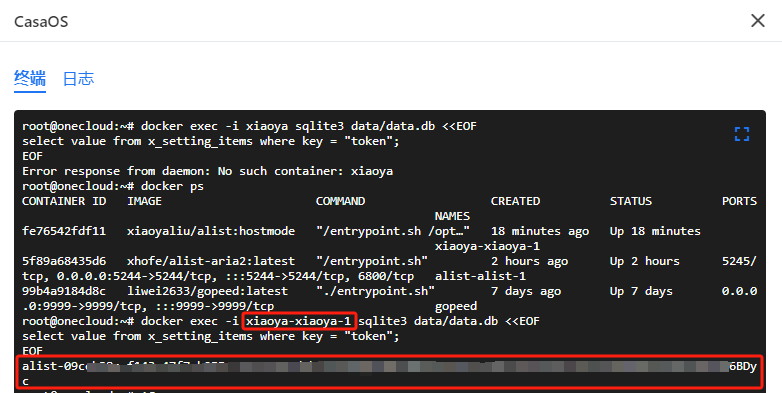Click container name alist-alist-1
Image resolution: width=782 pixels, height=393 pixels.
pos(480,276)
